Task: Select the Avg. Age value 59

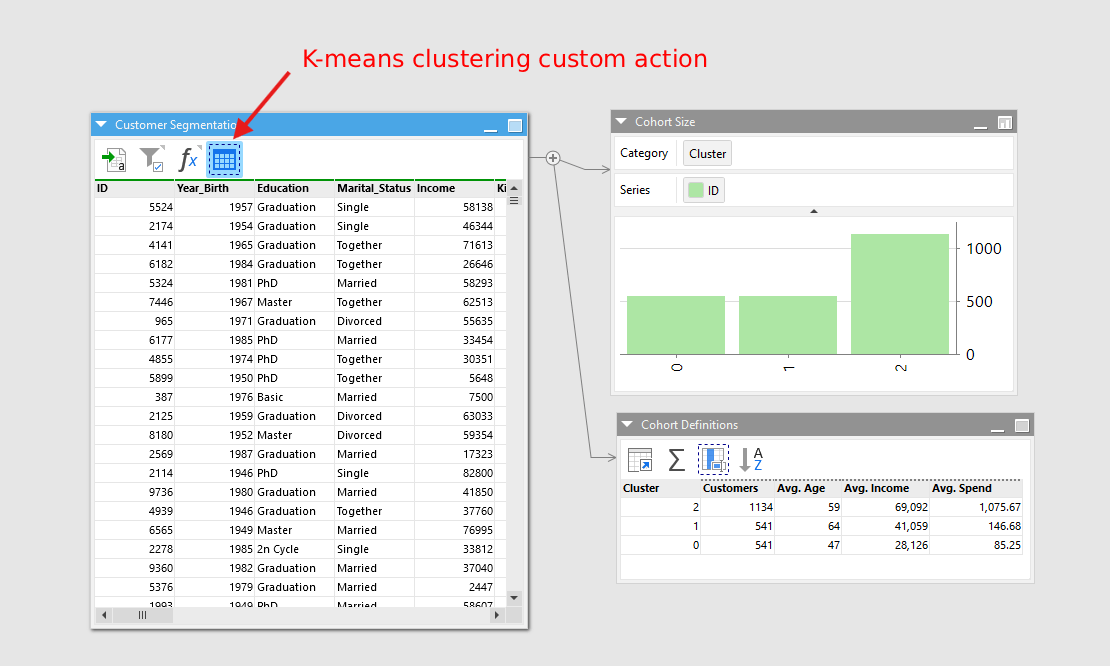Action: click(x=808, y=507)
